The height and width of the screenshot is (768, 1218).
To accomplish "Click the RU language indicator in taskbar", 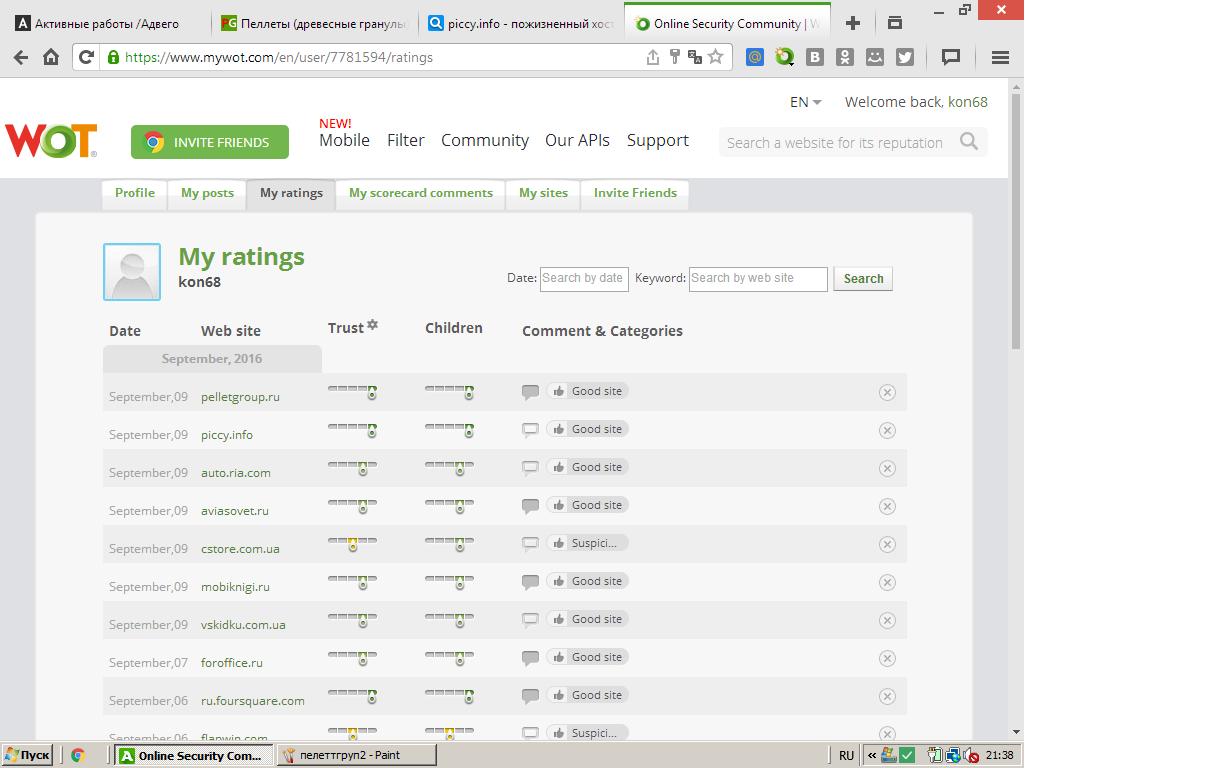I will 846,755.
